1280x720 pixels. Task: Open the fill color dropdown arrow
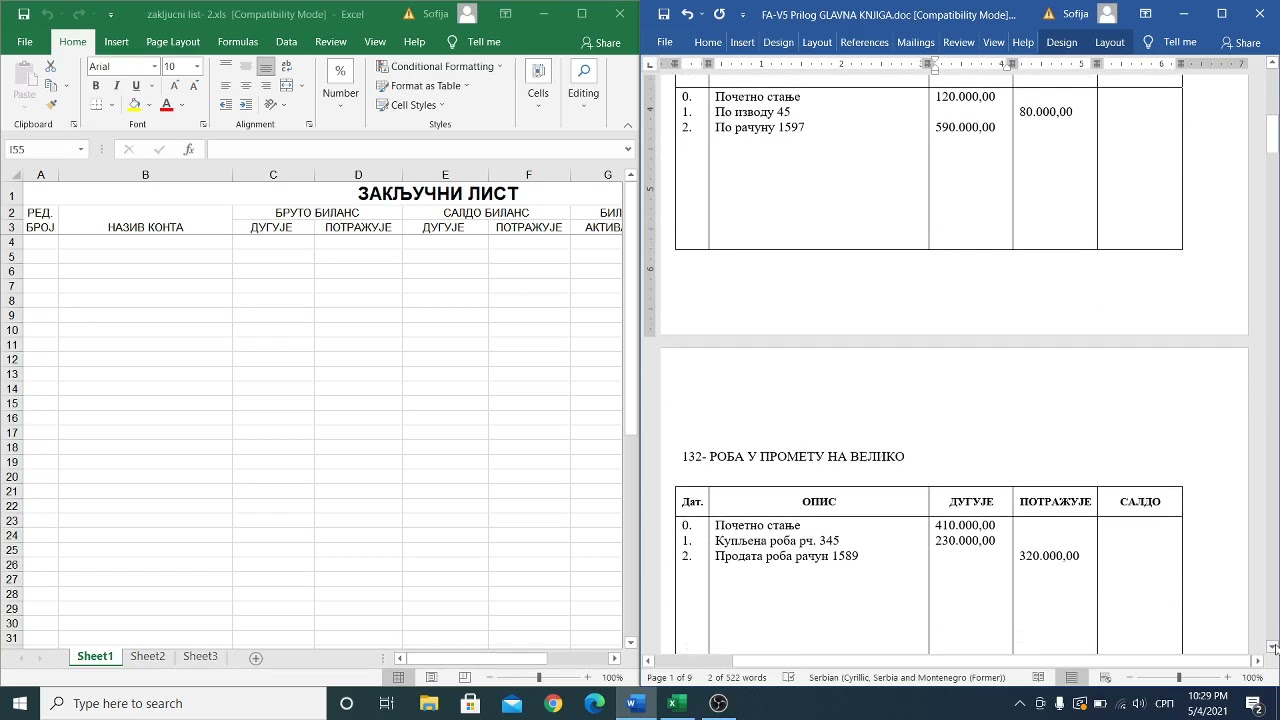[148, 105]
